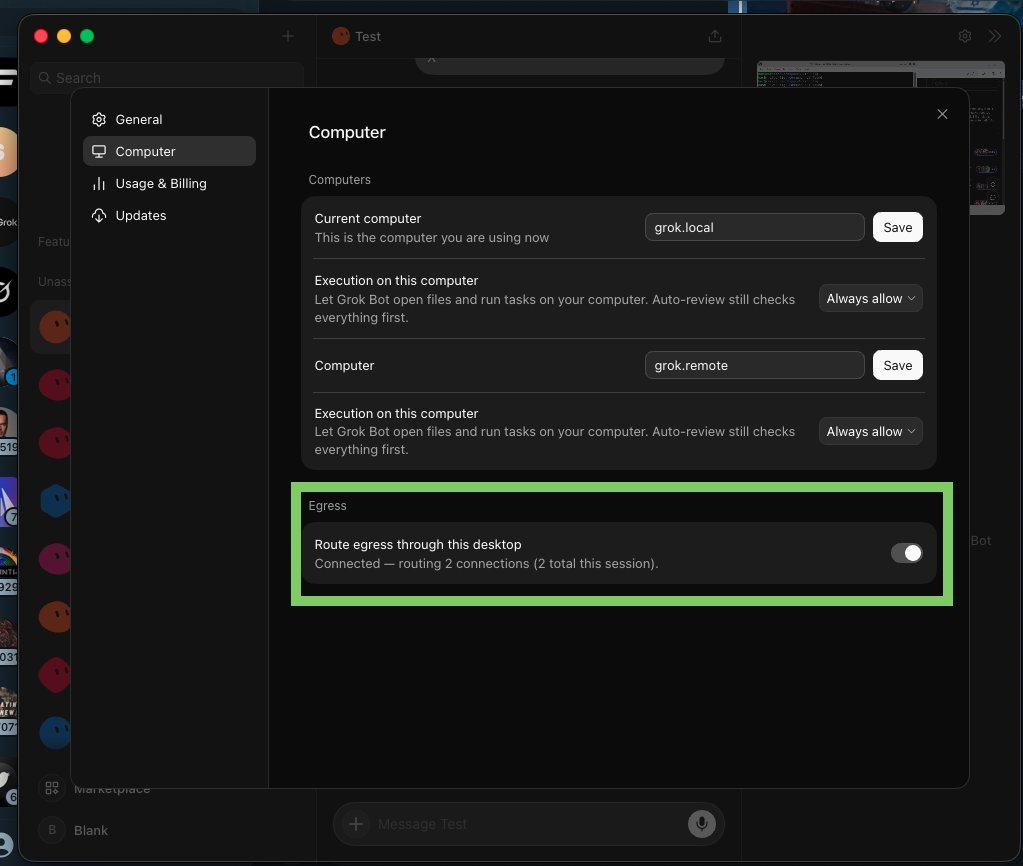Toggle Route egress through this desktop

coord(906,553)
